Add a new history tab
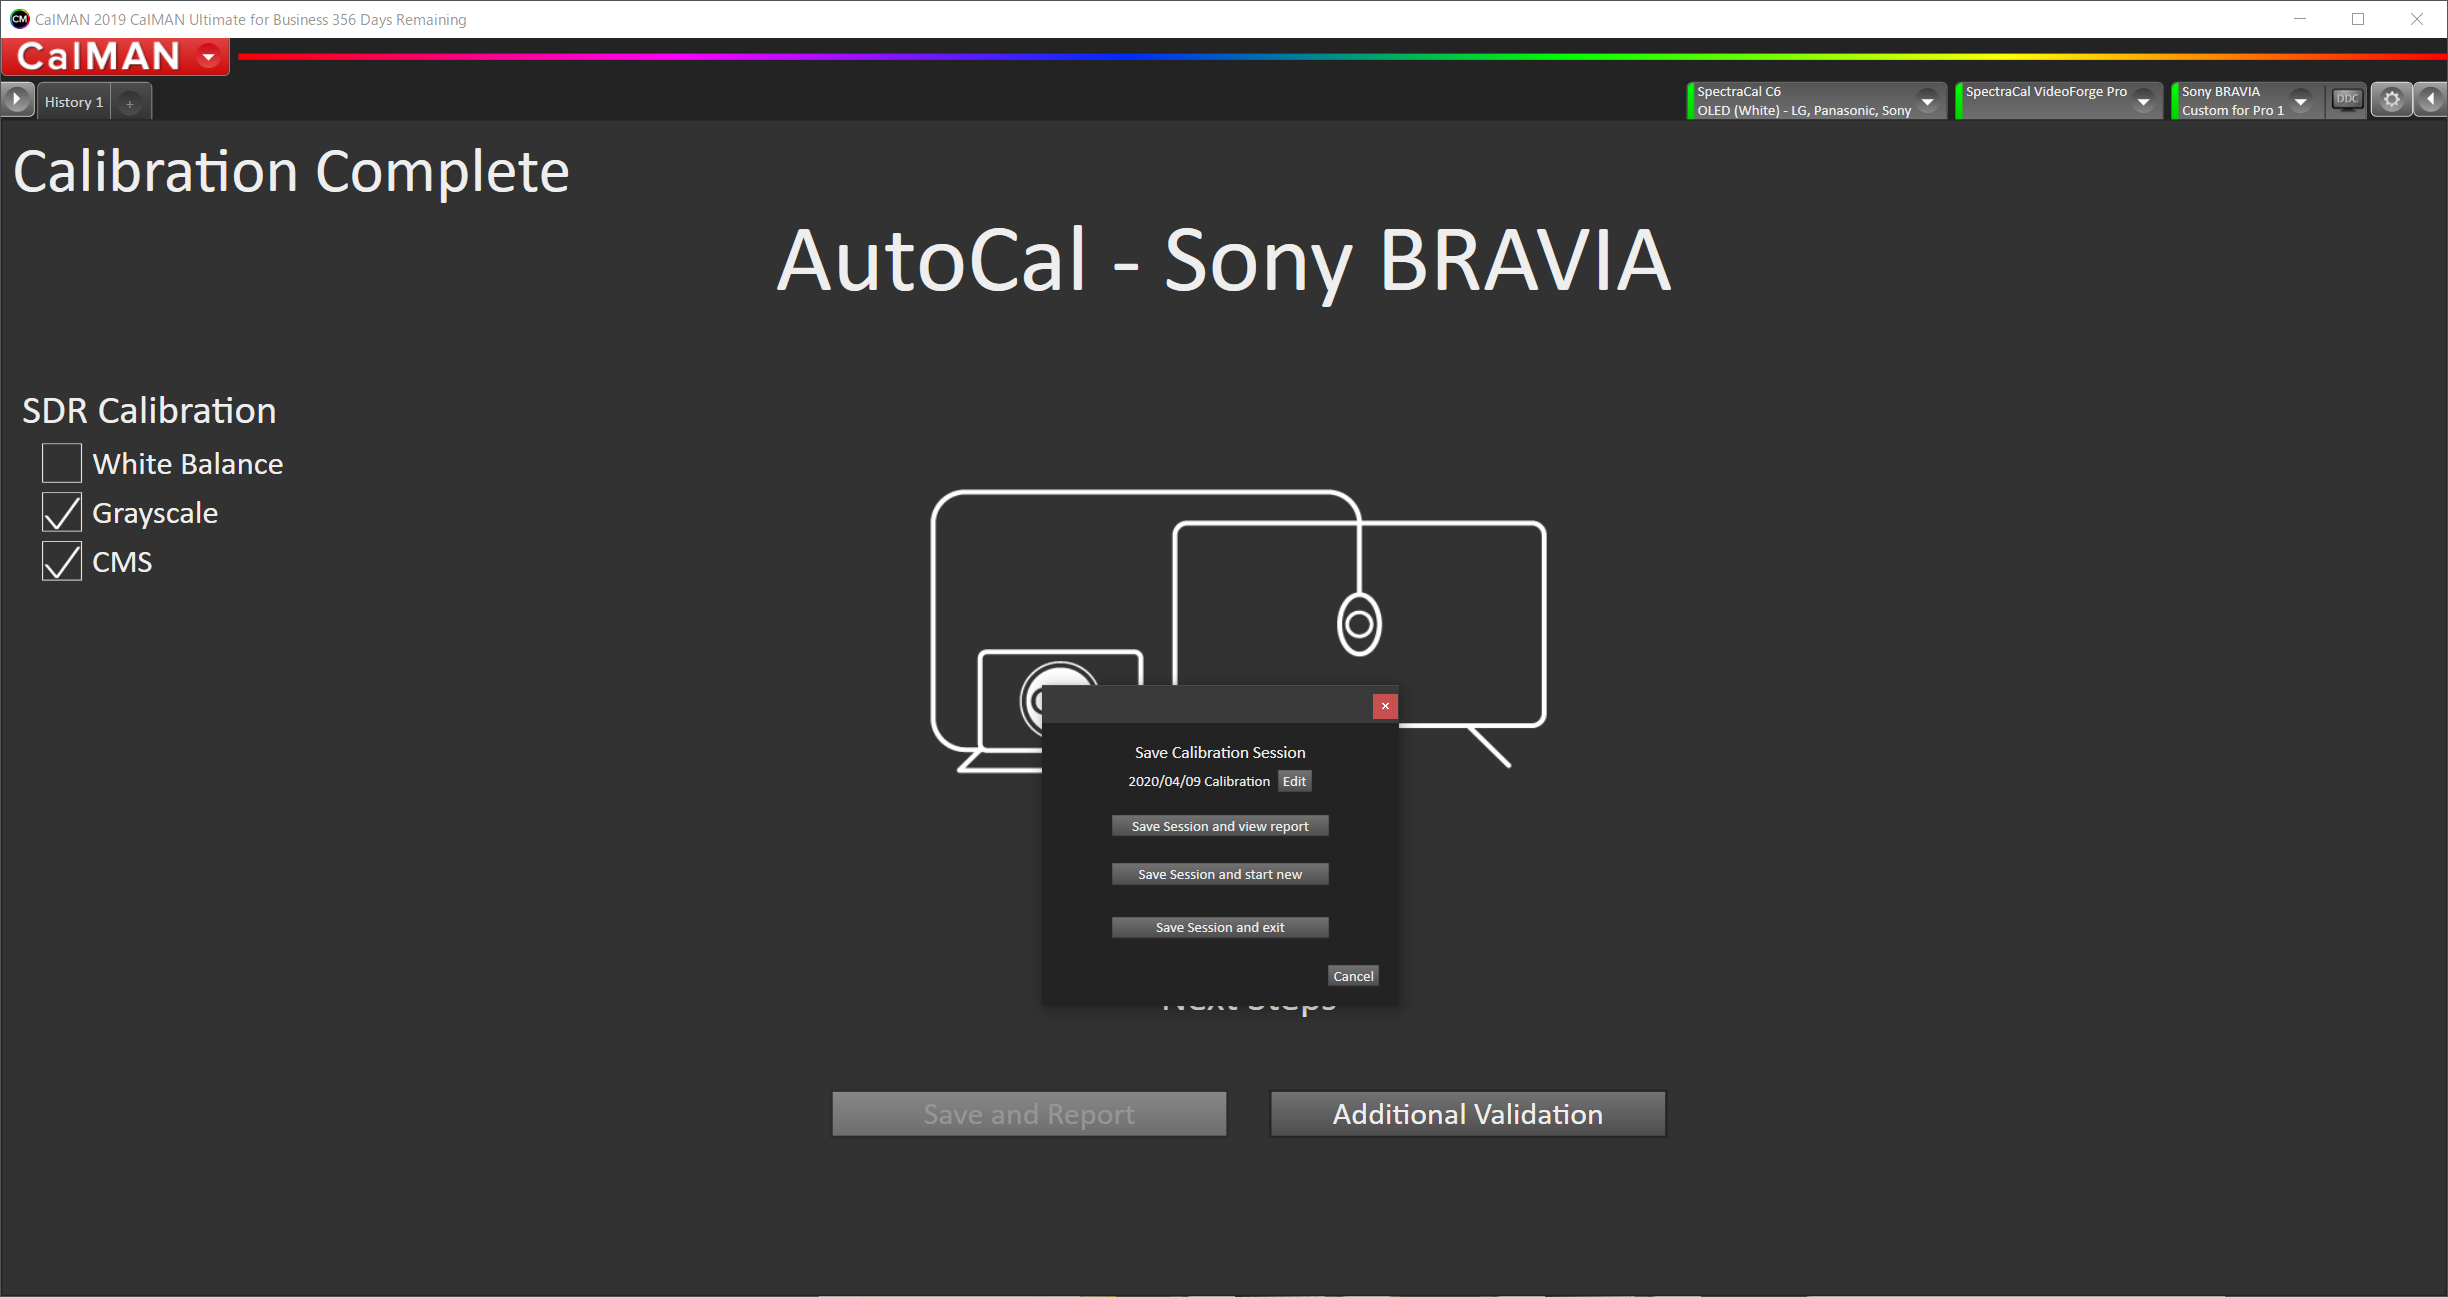This screenshot has width=2448, height=1297. 130,103
